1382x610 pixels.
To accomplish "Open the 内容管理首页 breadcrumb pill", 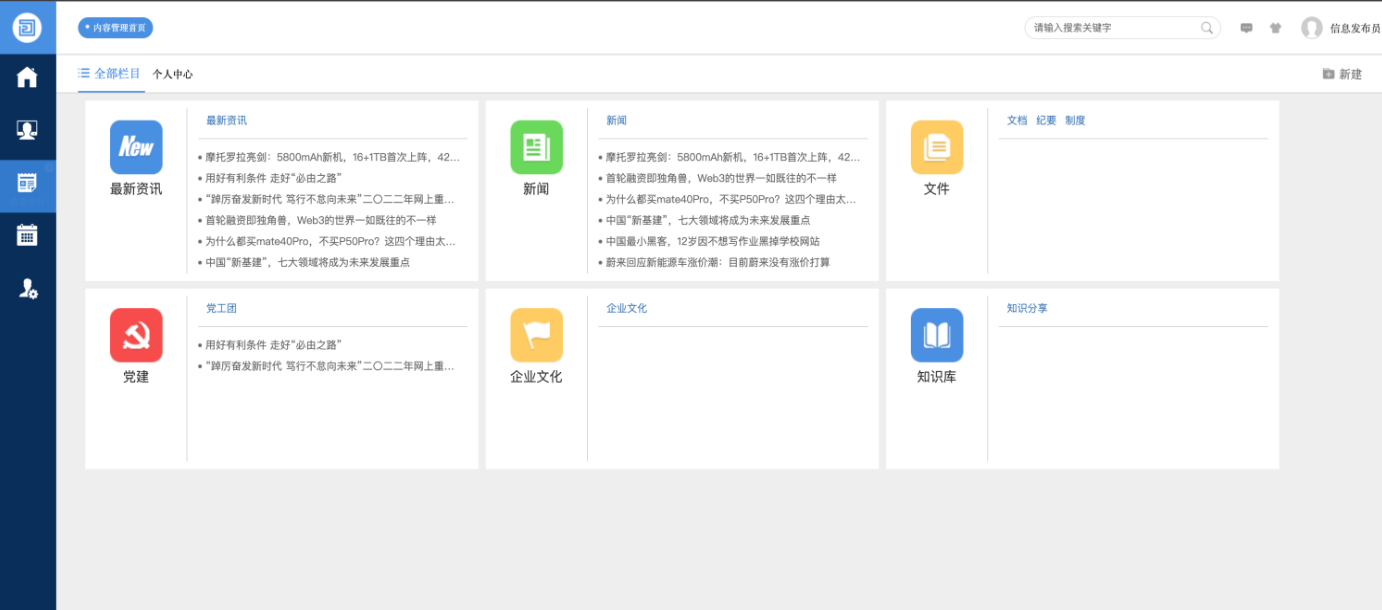I will (116, 28).
